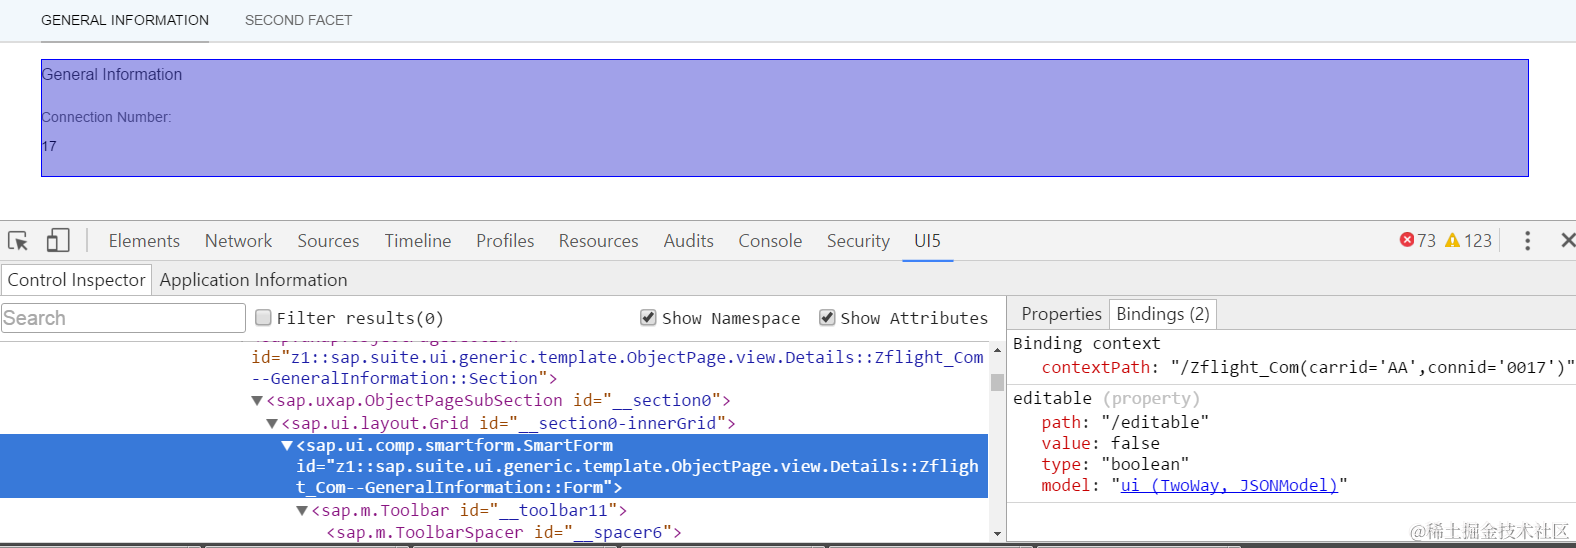The width and height of the screenshot is (1576, 548).
Task: Switch to the Timeline tab
Action: point(418,241)
